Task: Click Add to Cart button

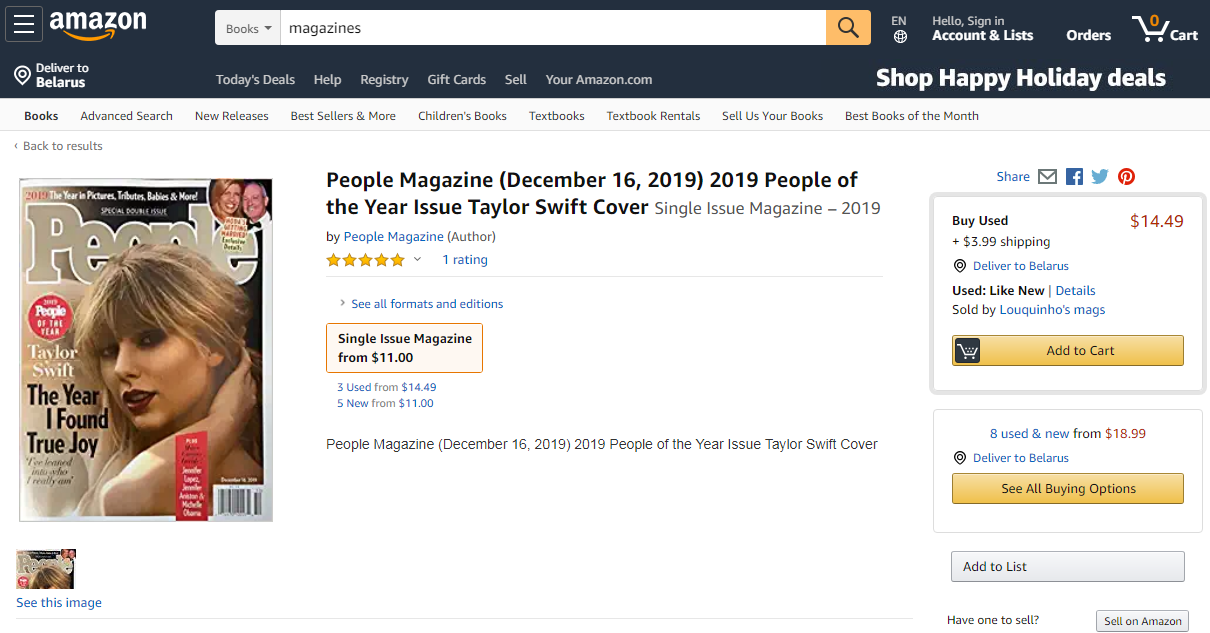Action: click(x=1067, y=351)
